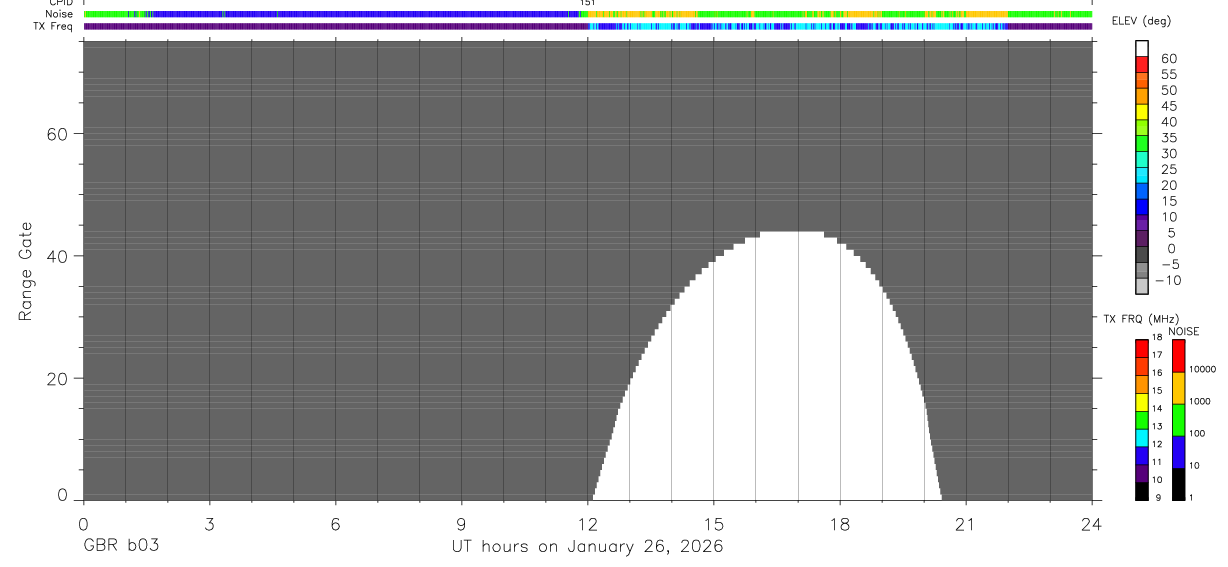Viewport: 1228px width, 567px height.
Task: Click the white top swatch of the ELEV colorbar
Action: (1142, 48)
